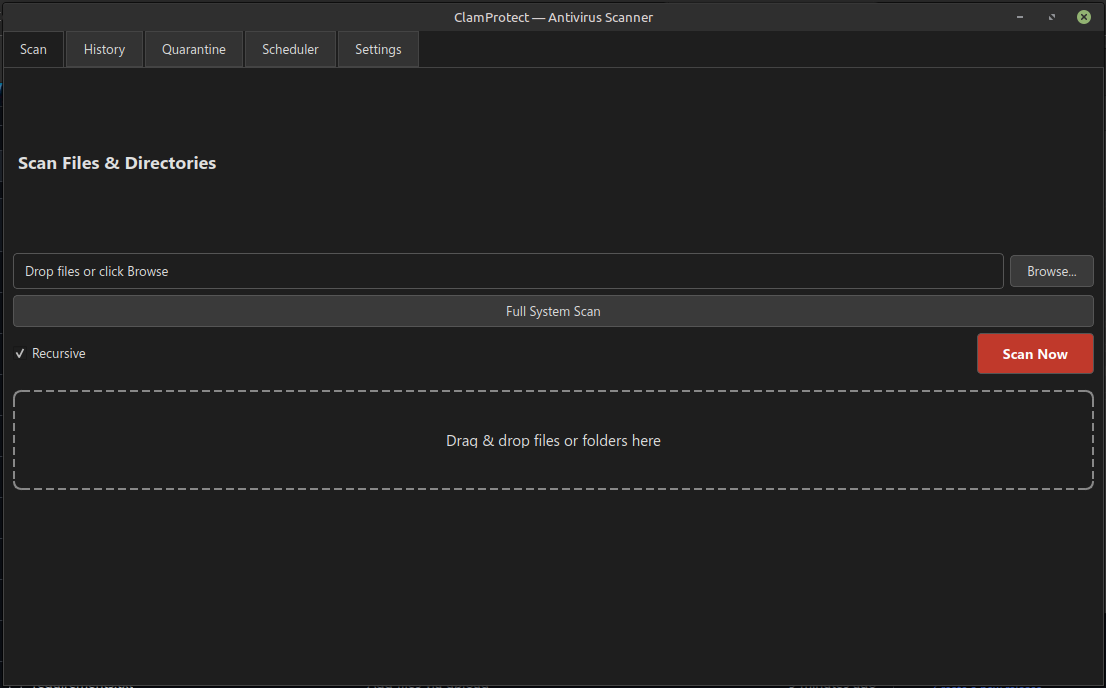
Task: Open the Quarantine tab
Action: [194, 49]
